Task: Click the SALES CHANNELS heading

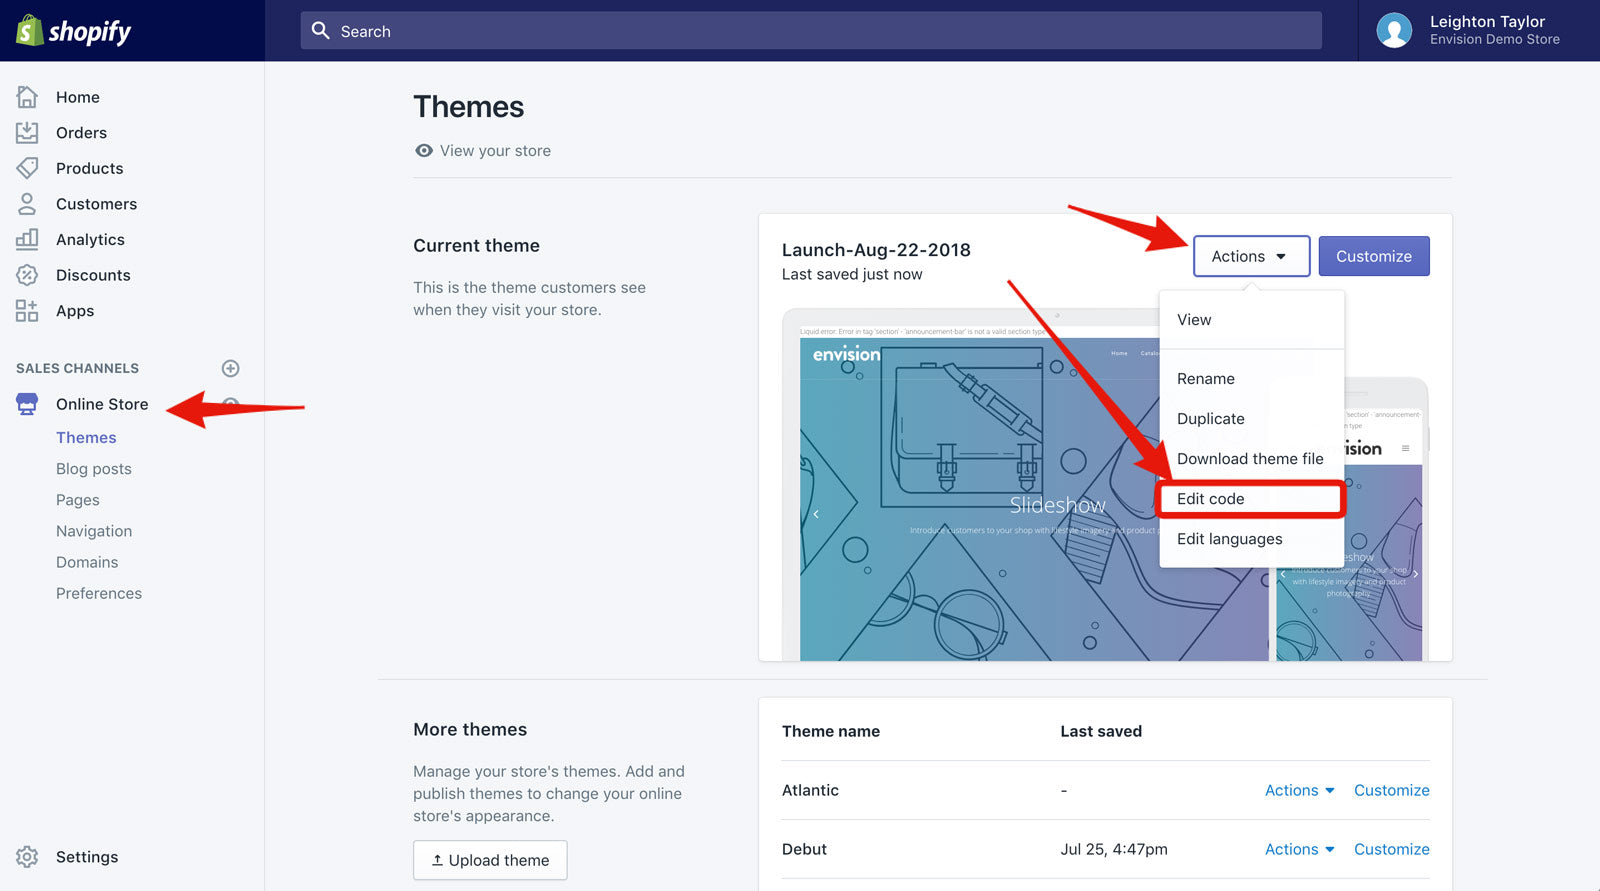Action: pyautogui.click(x=77, y=368)
